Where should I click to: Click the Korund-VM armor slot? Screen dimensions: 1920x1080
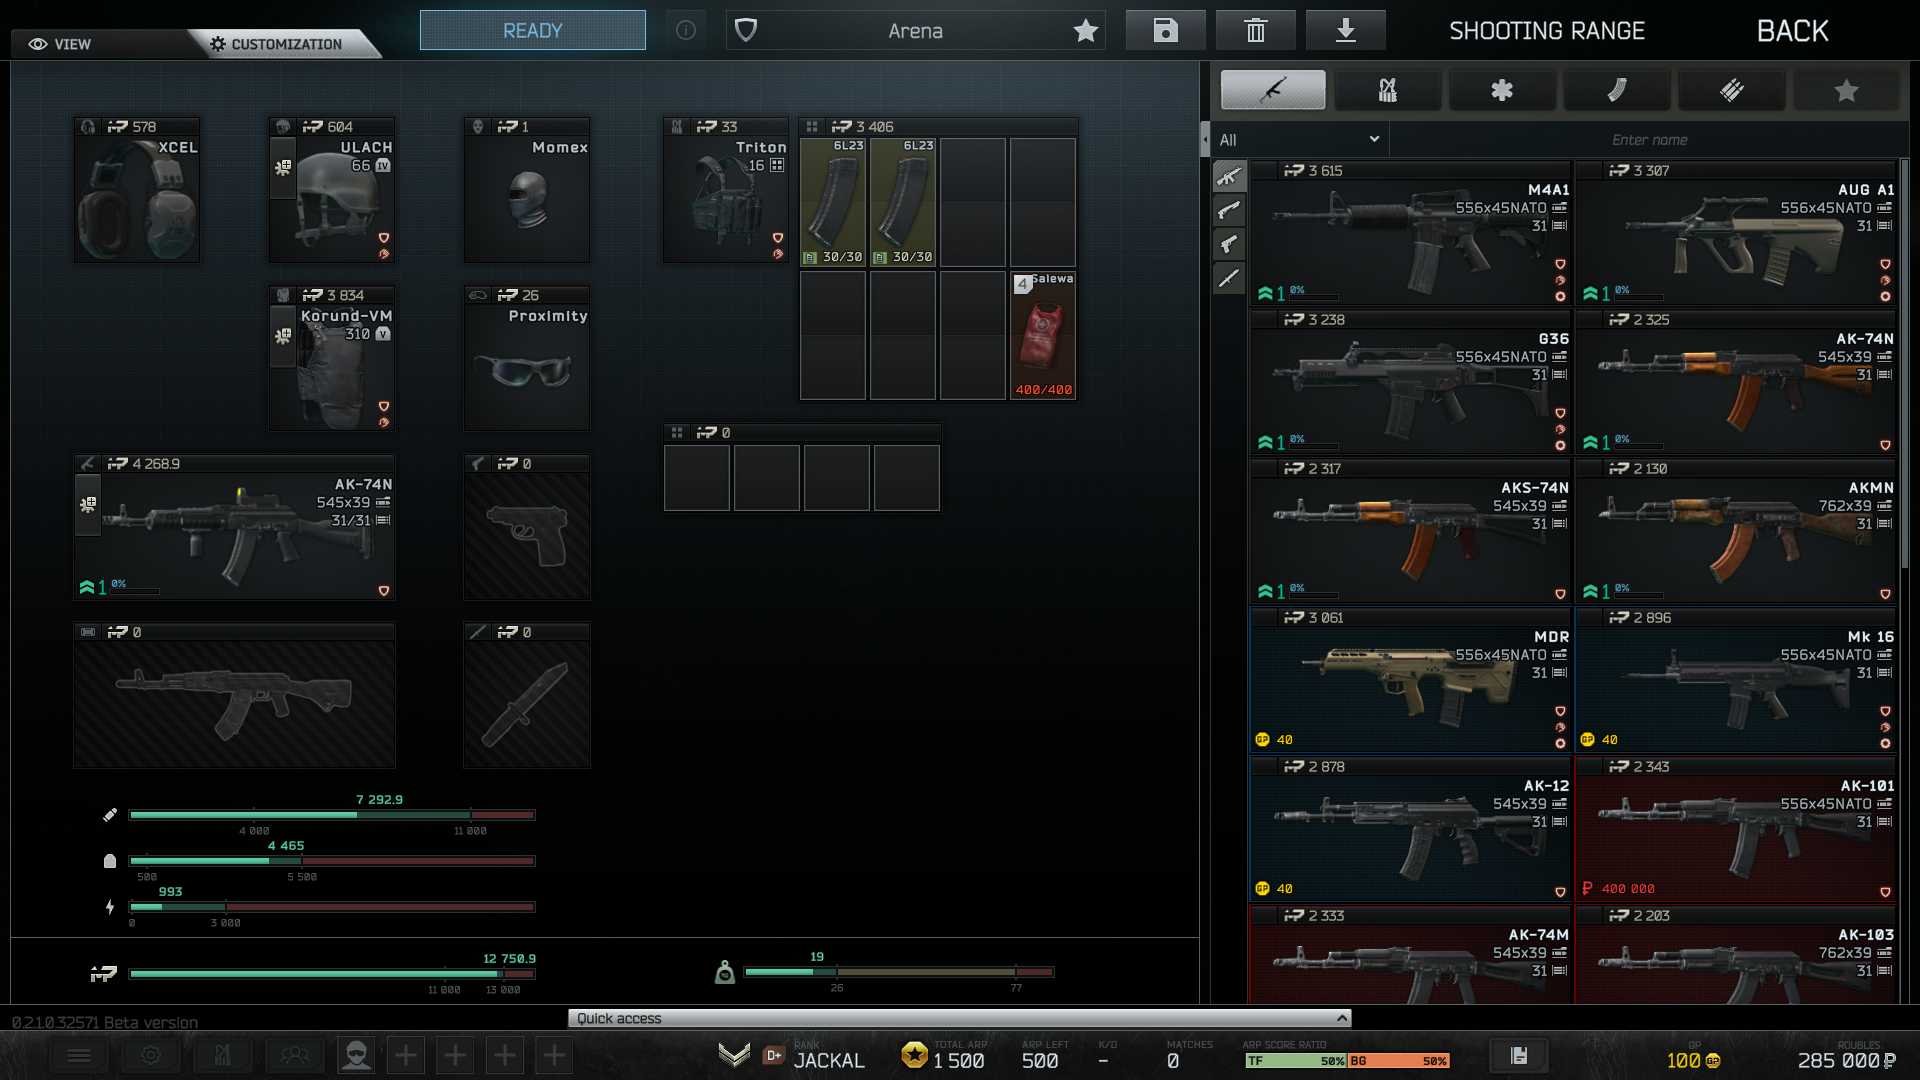point(332,359)
